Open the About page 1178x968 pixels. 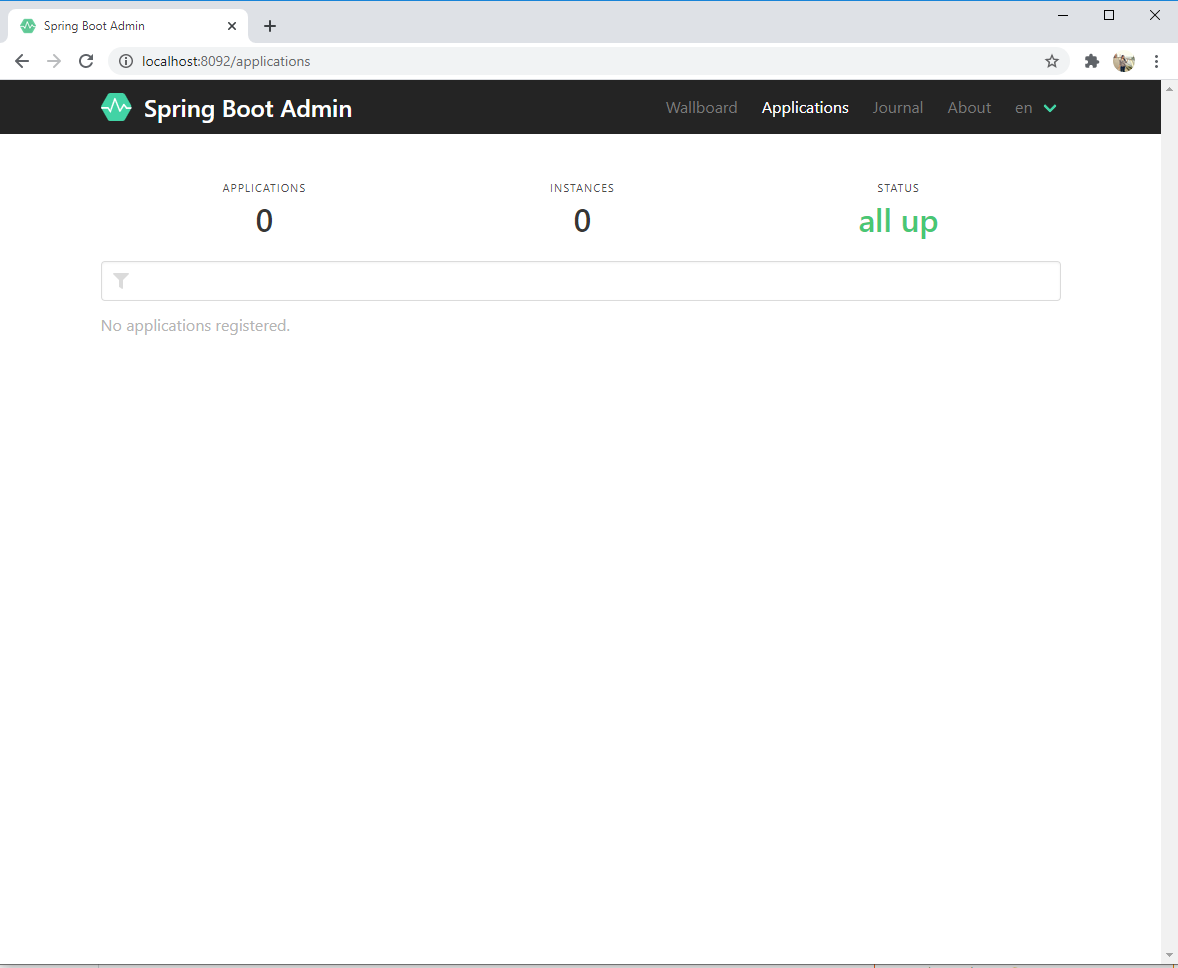point(968,107)
